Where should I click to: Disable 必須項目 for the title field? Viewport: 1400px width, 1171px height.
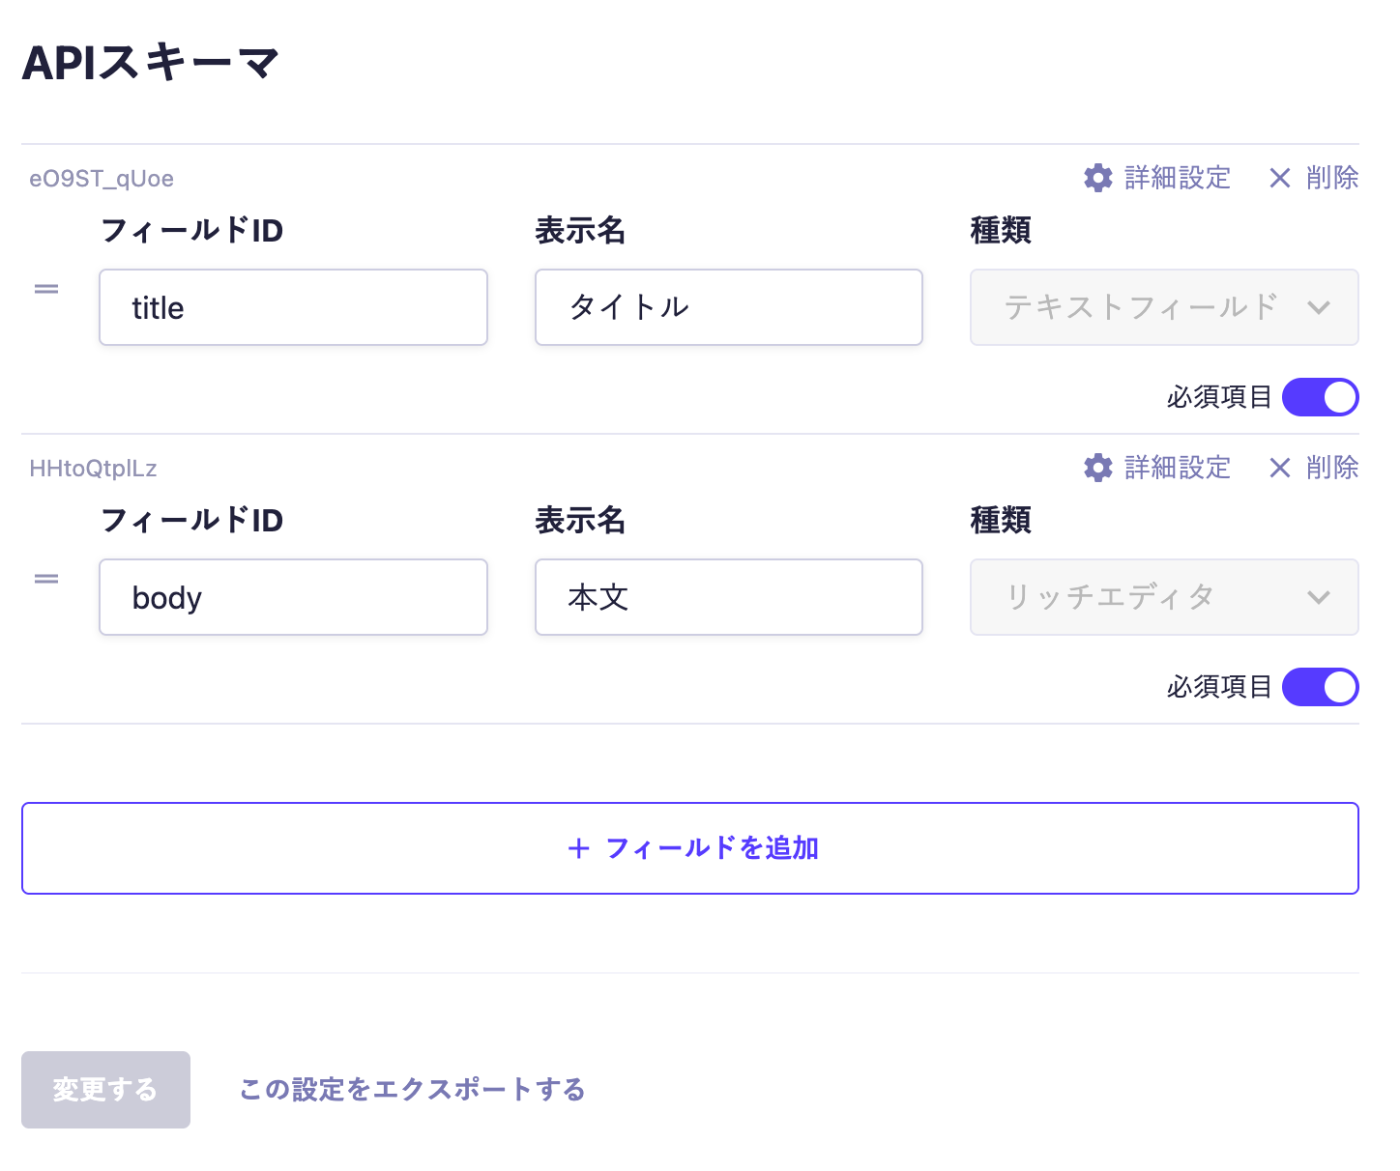coord(1320,397)
